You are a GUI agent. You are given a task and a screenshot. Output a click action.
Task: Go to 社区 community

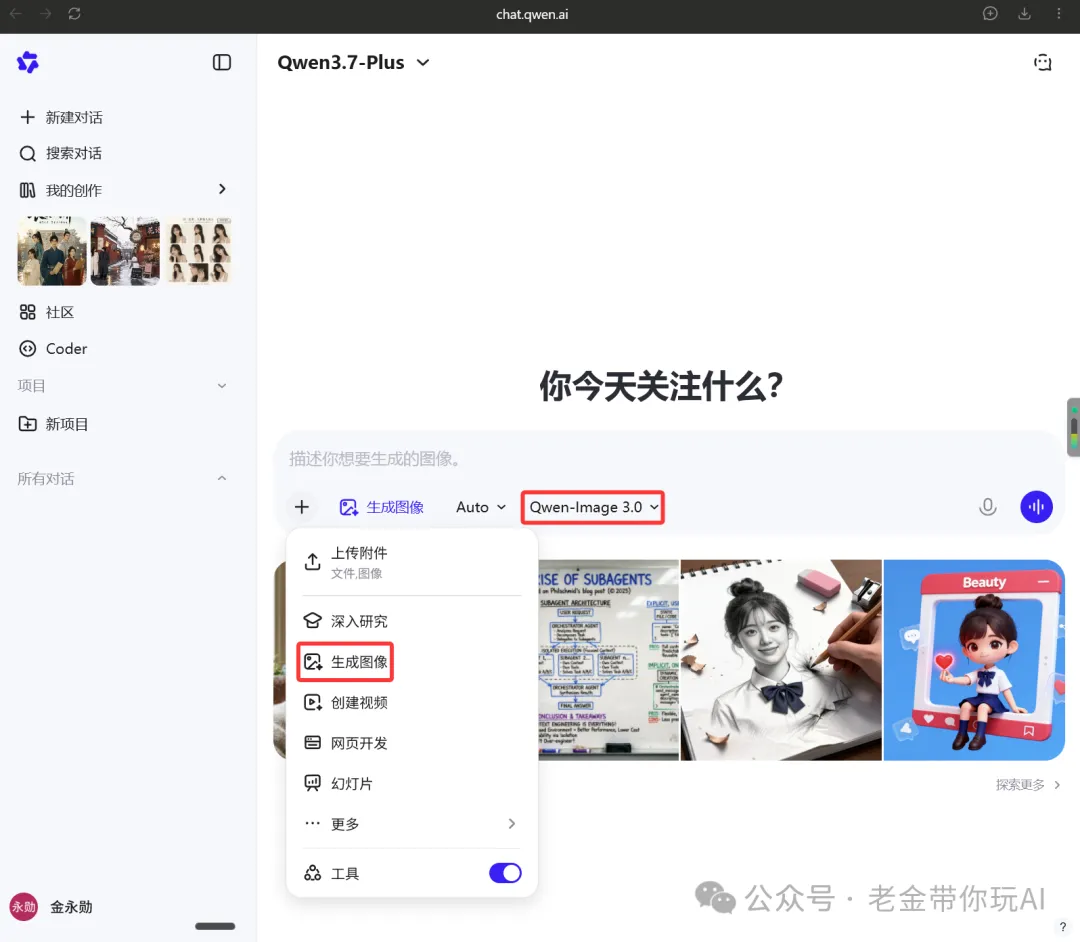click(47, 313)
